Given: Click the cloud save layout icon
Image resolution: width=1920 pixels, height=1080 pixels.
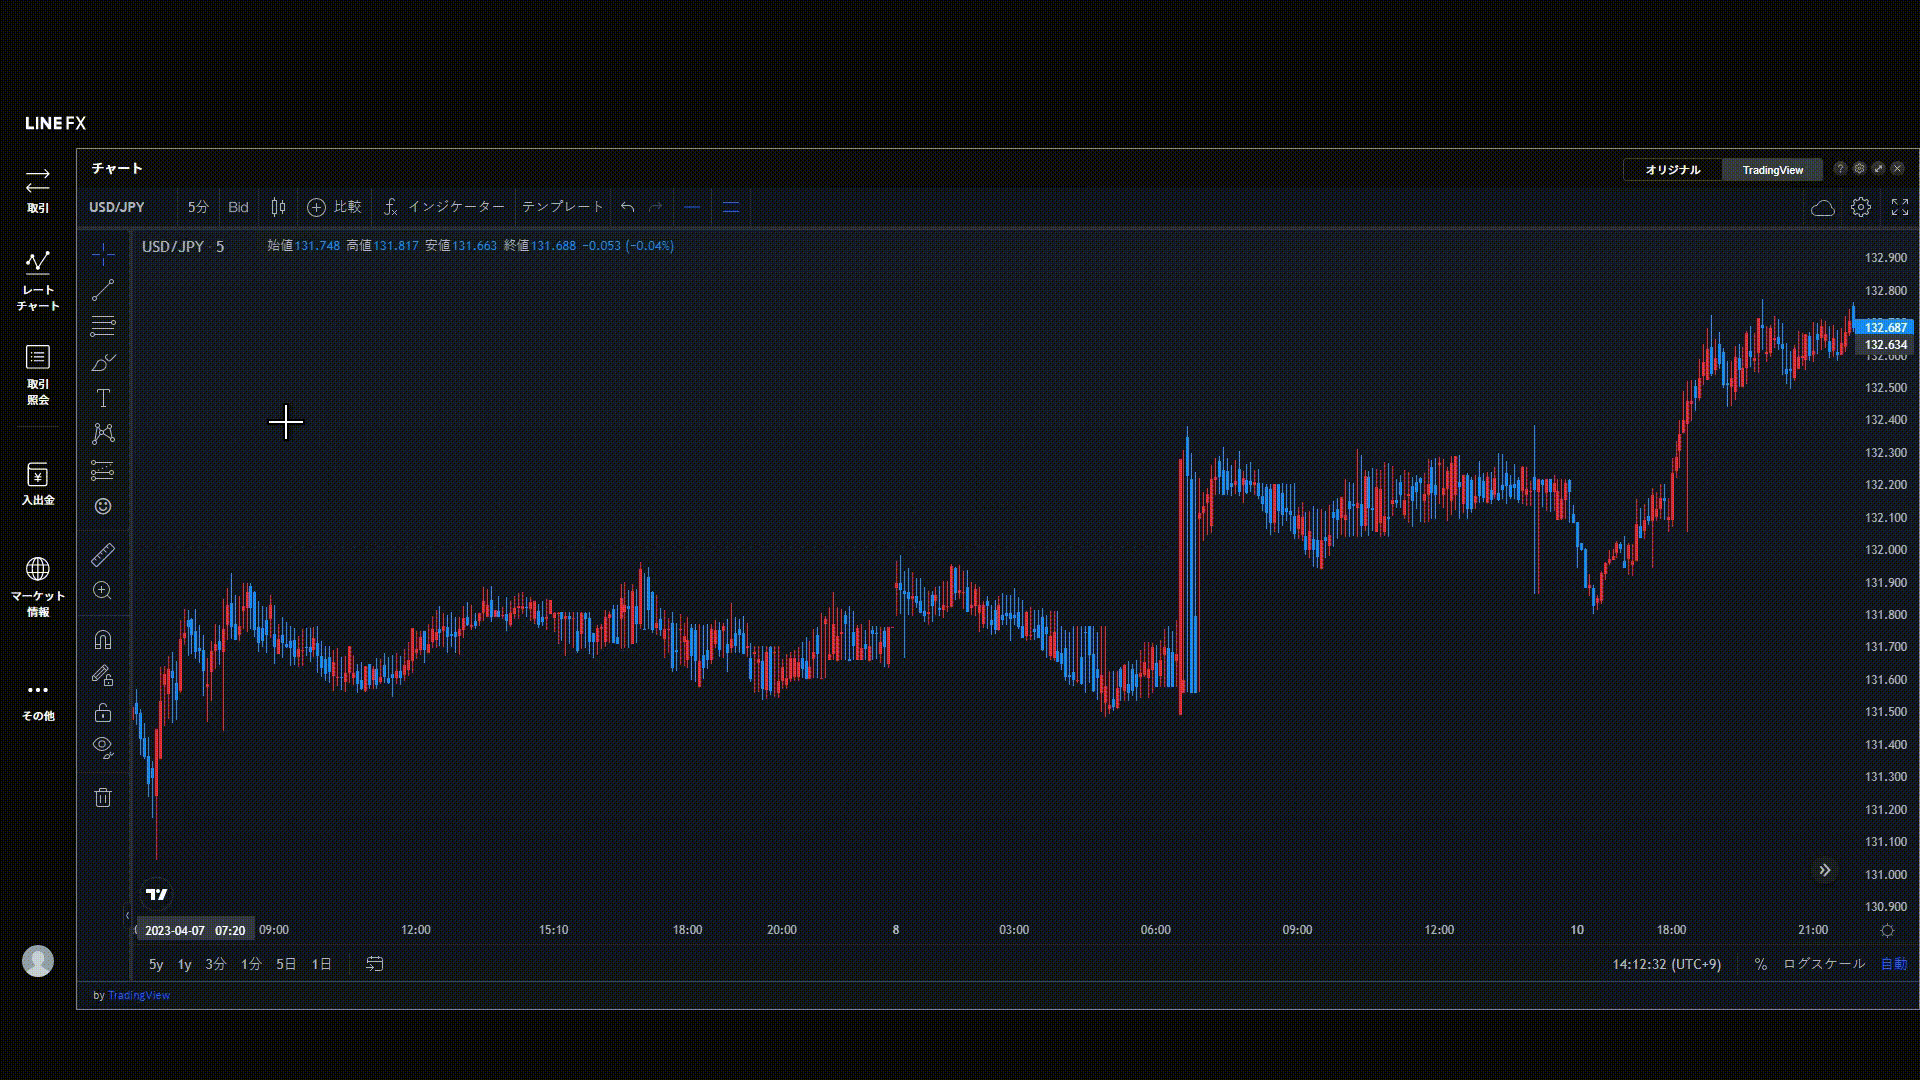Looking at the screenshot, I should 1822,207.
